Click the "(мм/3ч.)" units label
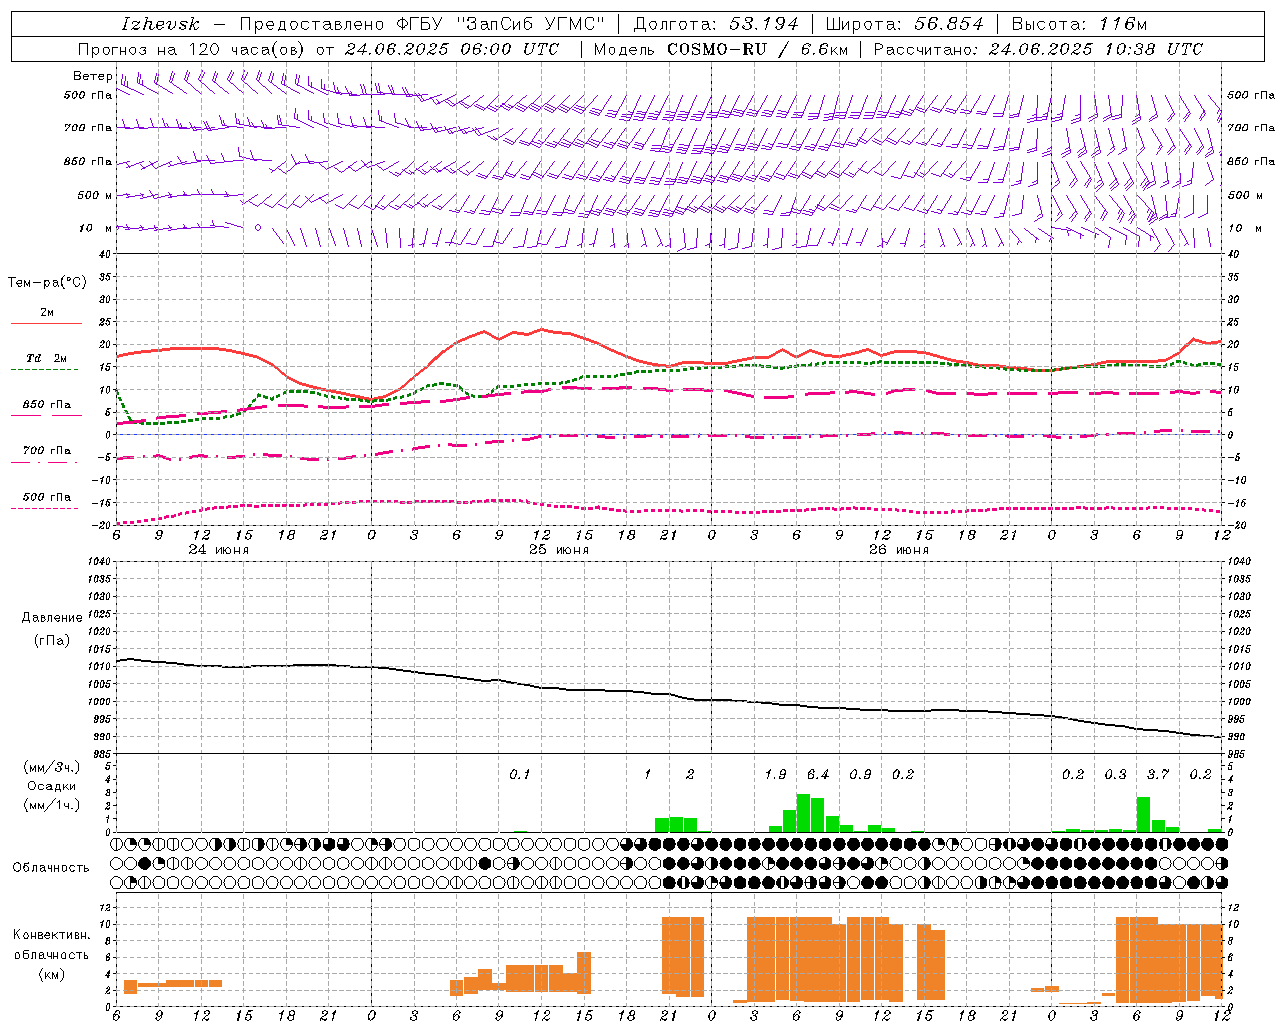The height and width of the screenshot is (1024, 1280). pyautogui.click(x=52, y=768)
